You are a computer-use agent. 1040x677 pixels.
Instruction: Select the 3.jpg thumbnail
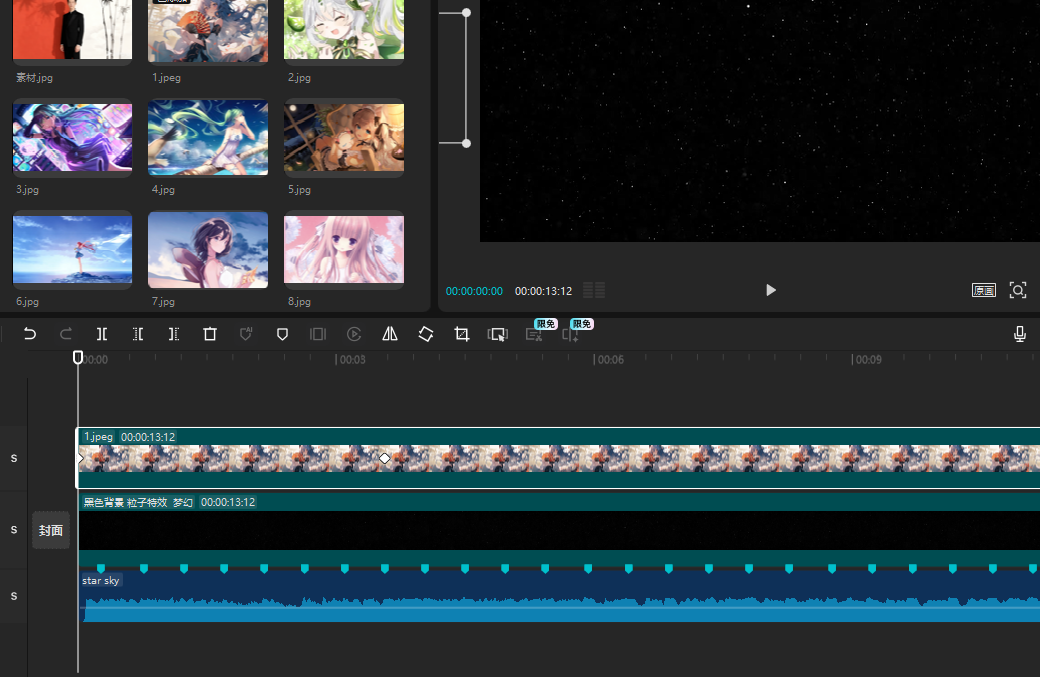[72, 138]
